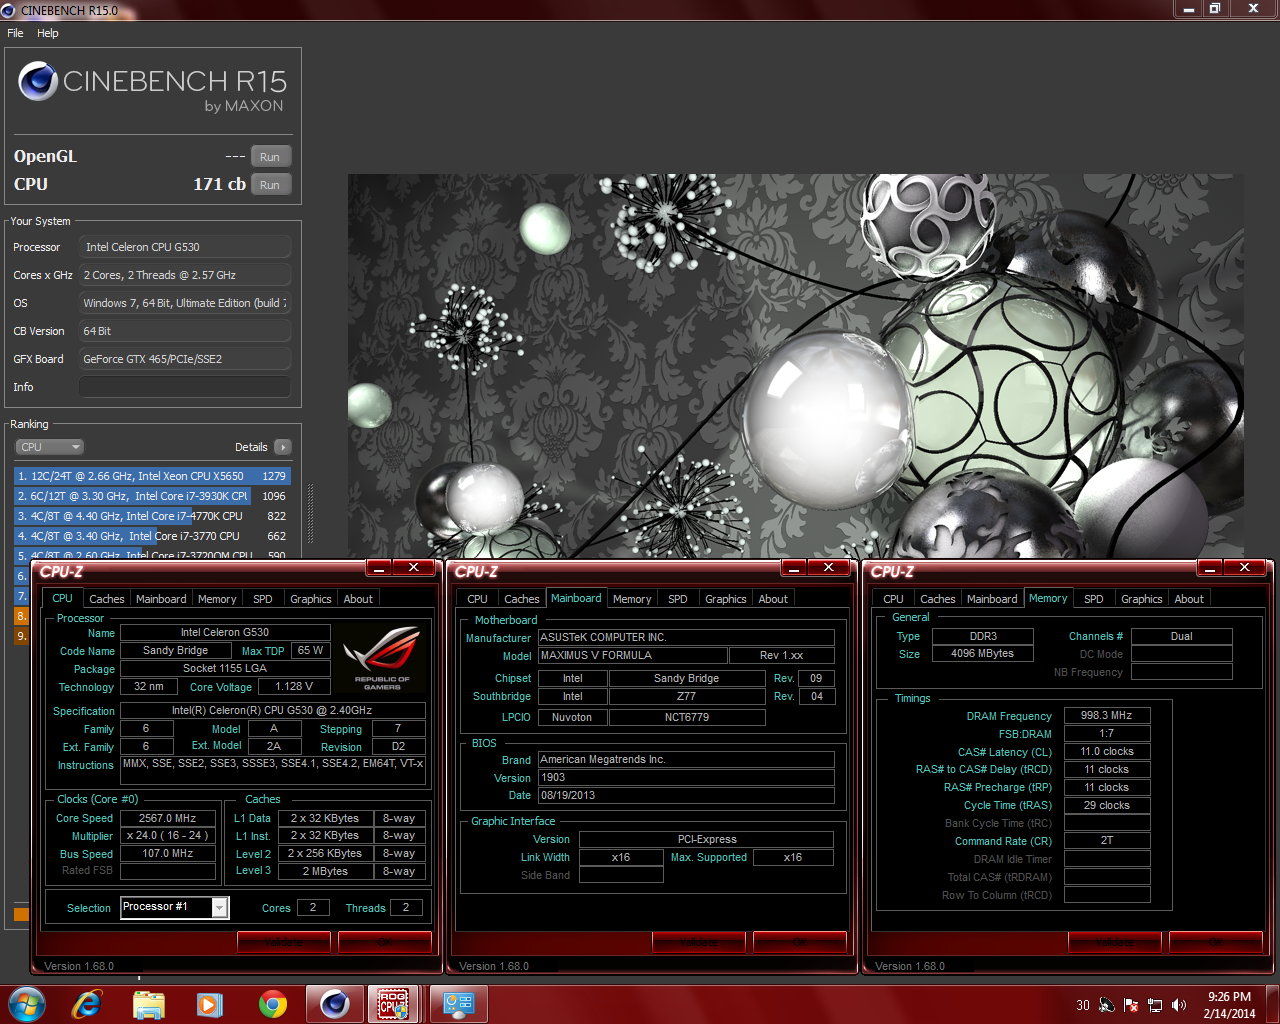
Task: Click the Core Speed value 2567.0 MHz
Action: (x=167, y=818)
